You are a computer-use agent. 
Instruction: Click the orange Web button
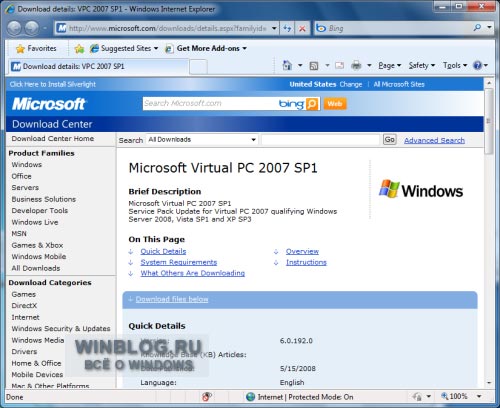click(335, 104)
